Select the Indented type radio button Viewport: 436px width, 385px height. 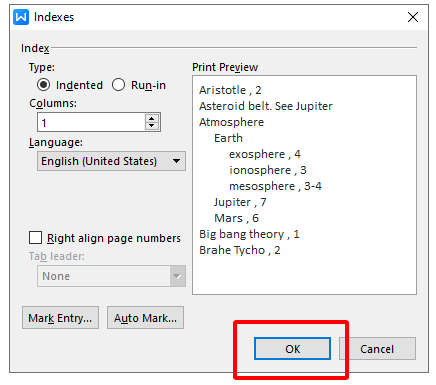click(44, 85)
